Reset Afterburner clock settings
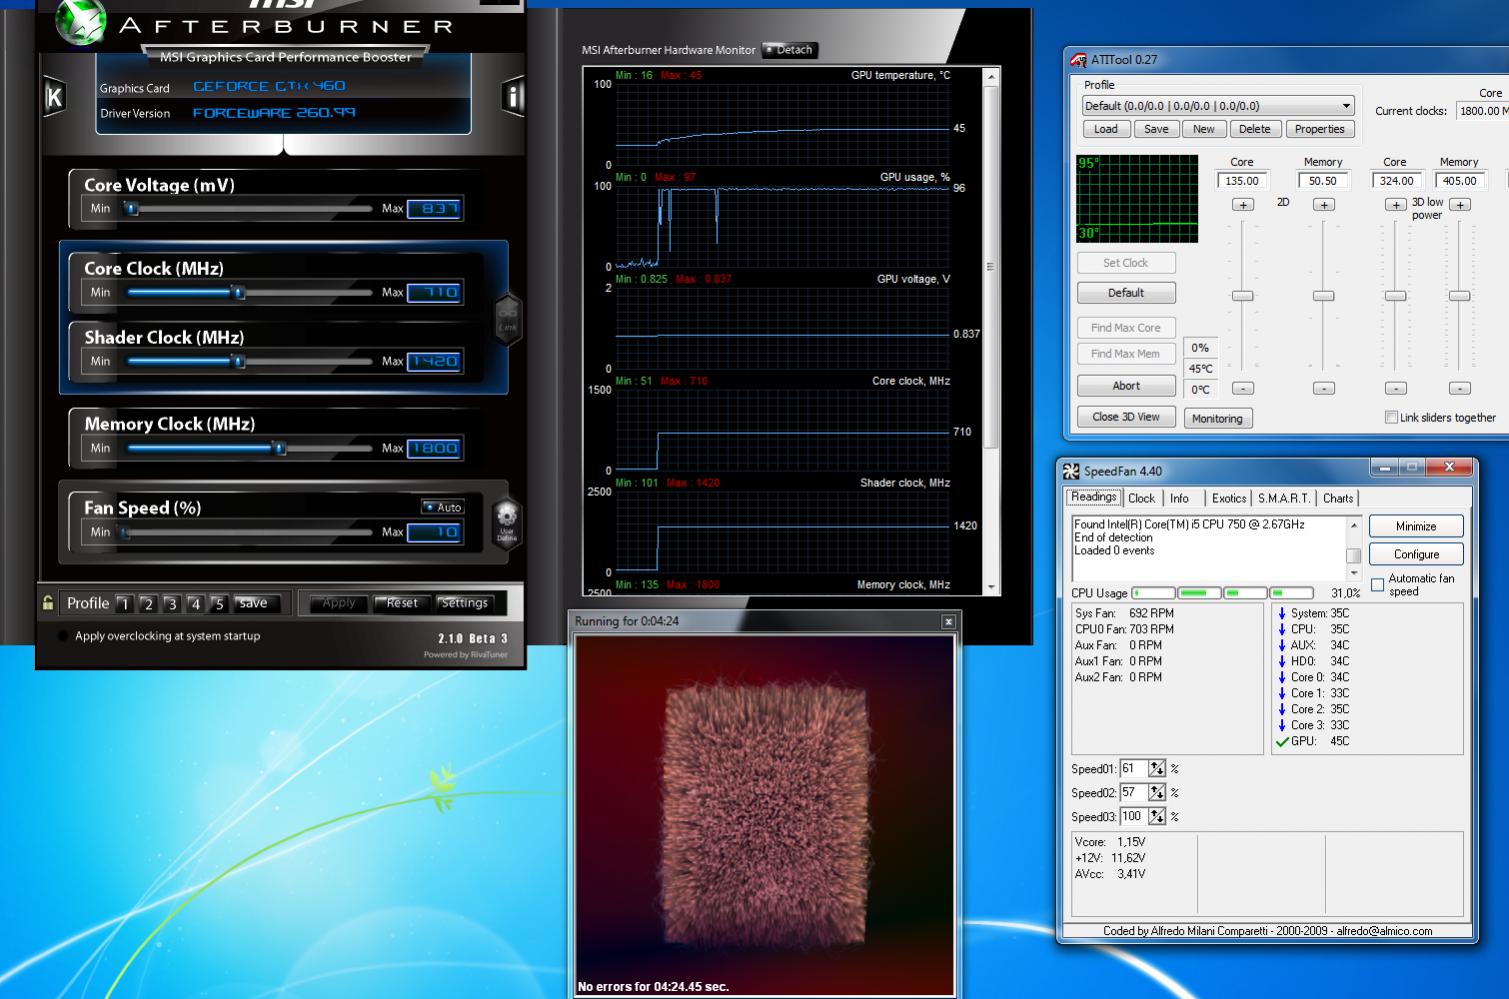The height and width of the screenshot is (999, 1509). click(x=402, y=603)
